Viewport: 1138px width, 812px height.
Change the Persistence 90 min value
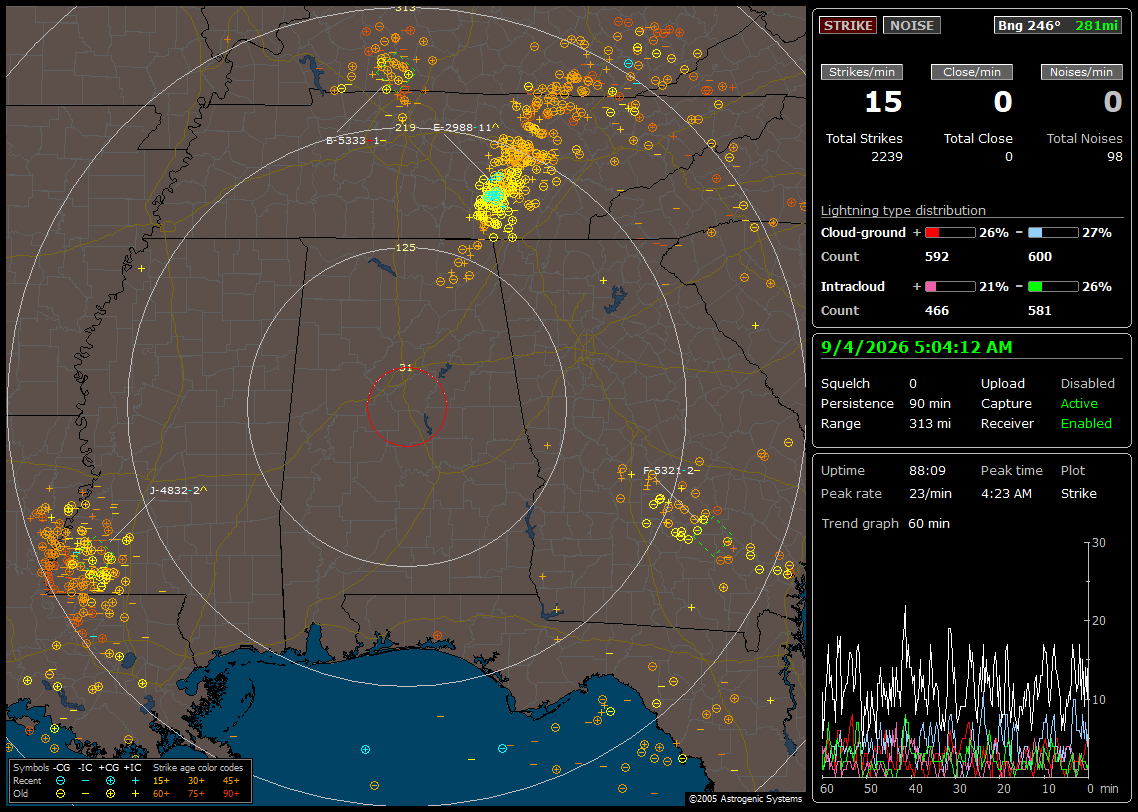[x=930, y=403]
